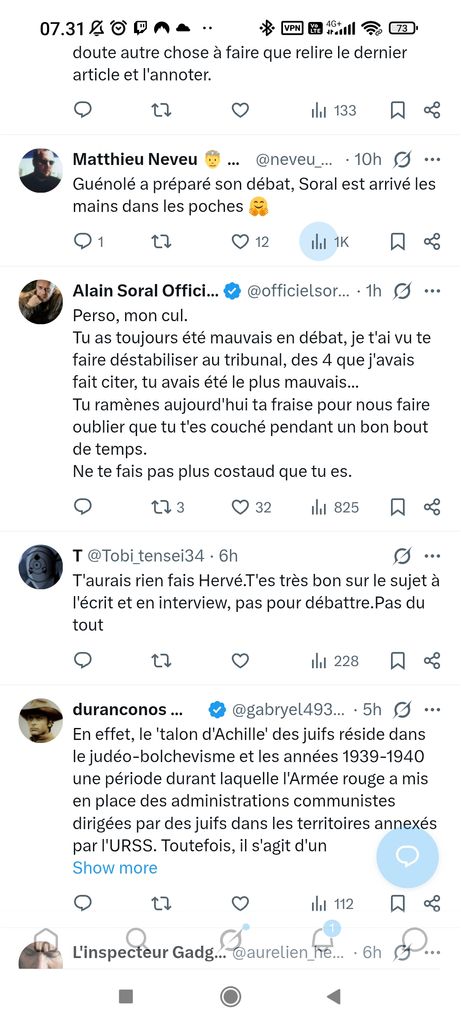Tap Matthieu Neveu's profile picture
This screenshot has height=1024, width=461.
[40, 170]
